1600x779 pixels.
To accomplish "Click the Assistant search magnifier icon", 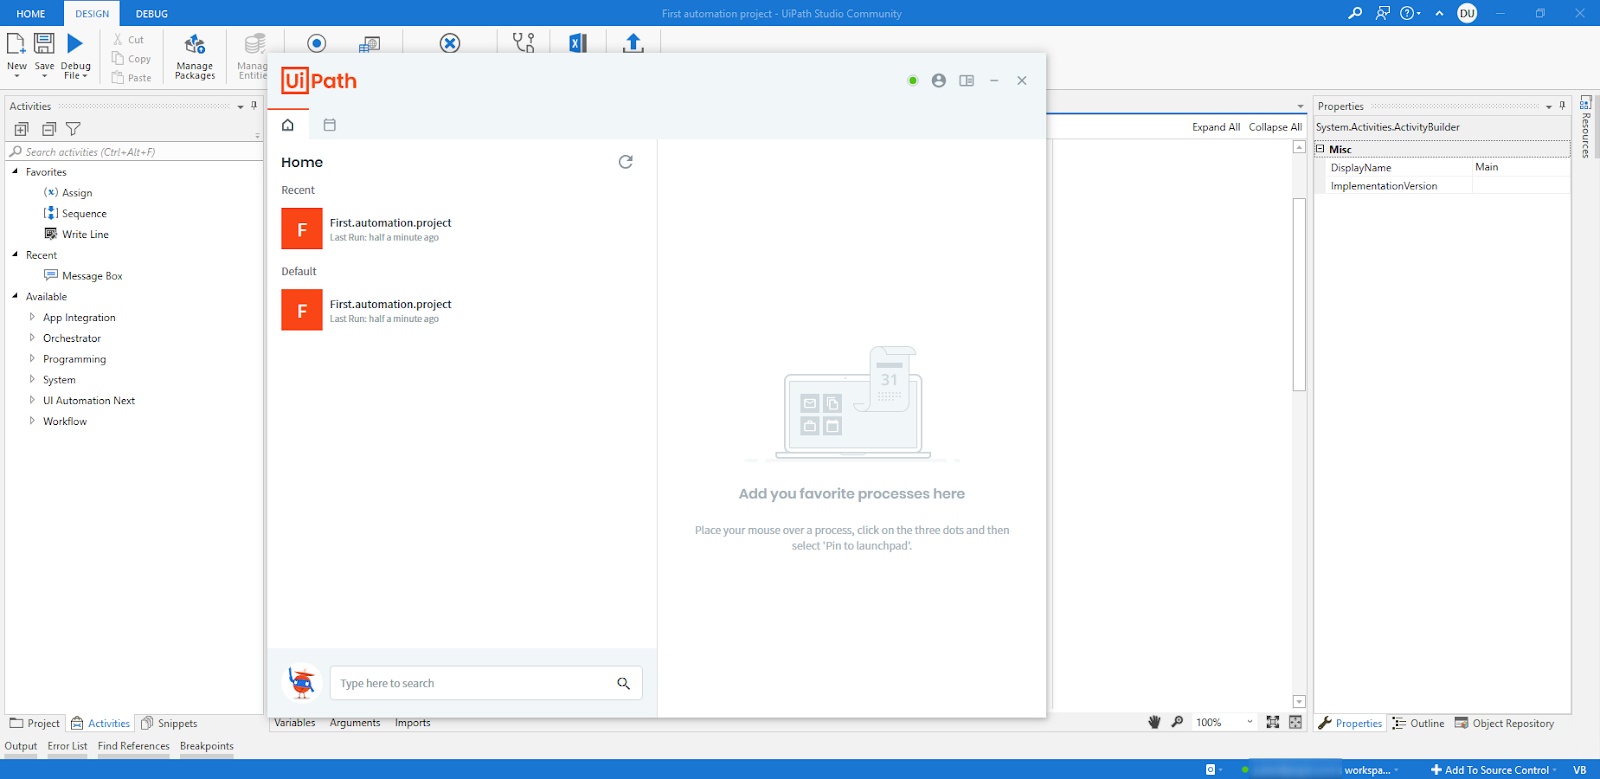I will [624, 683].
